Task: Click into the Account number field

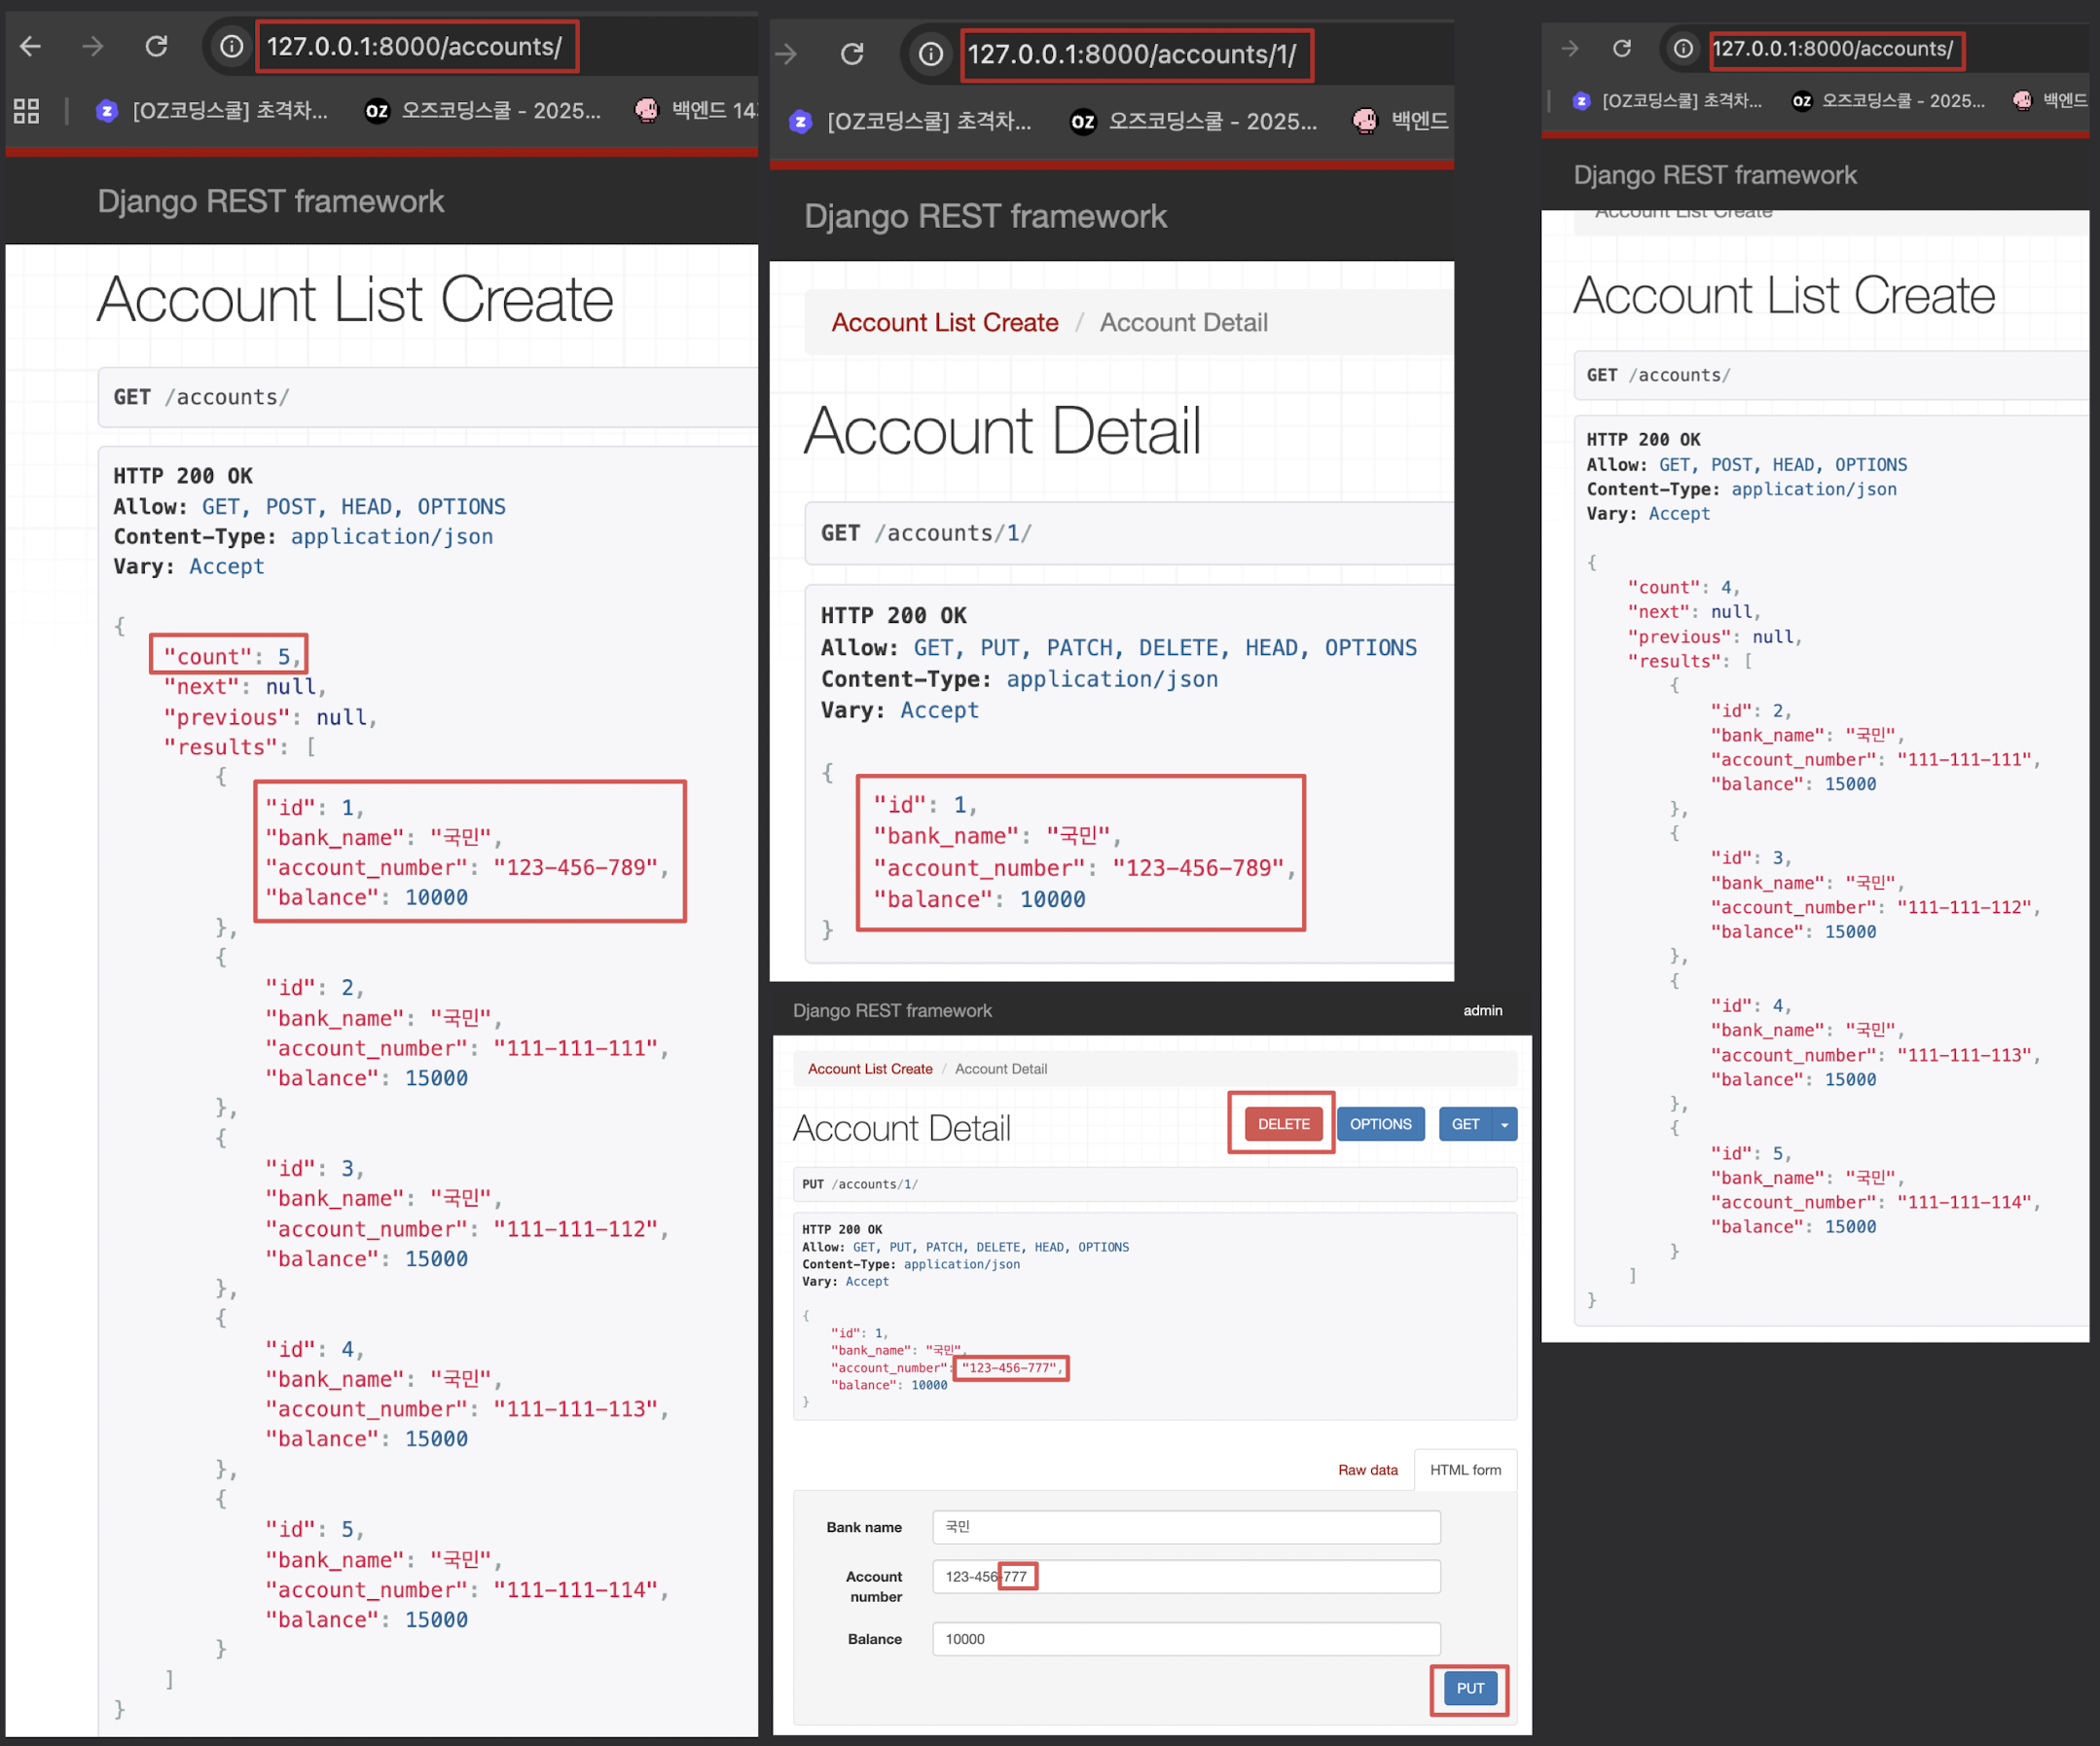Action: coord(1185,1576)
